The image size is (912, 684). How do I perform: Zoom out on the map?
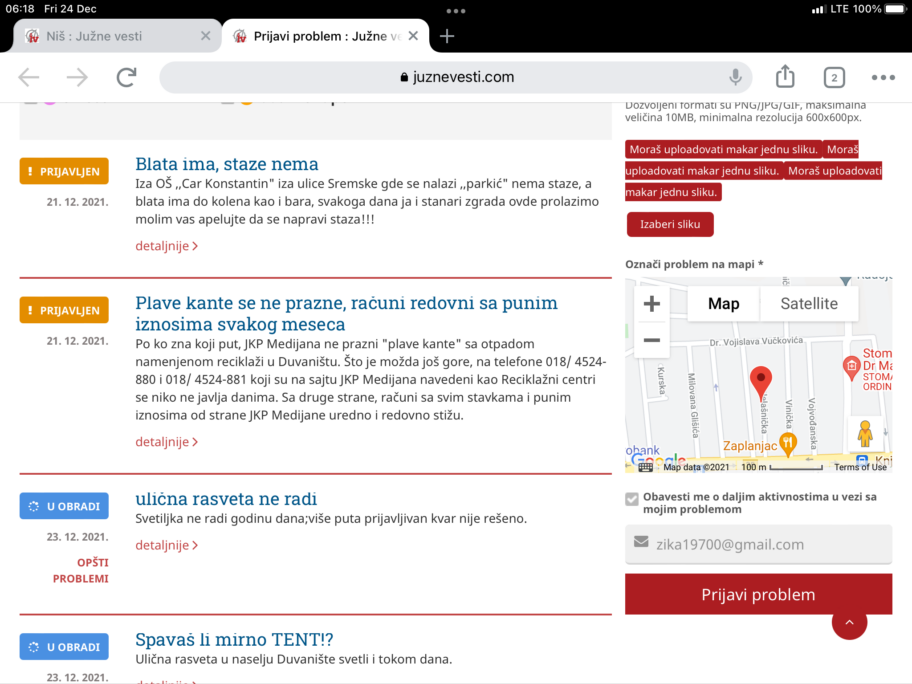coord(652,340)
